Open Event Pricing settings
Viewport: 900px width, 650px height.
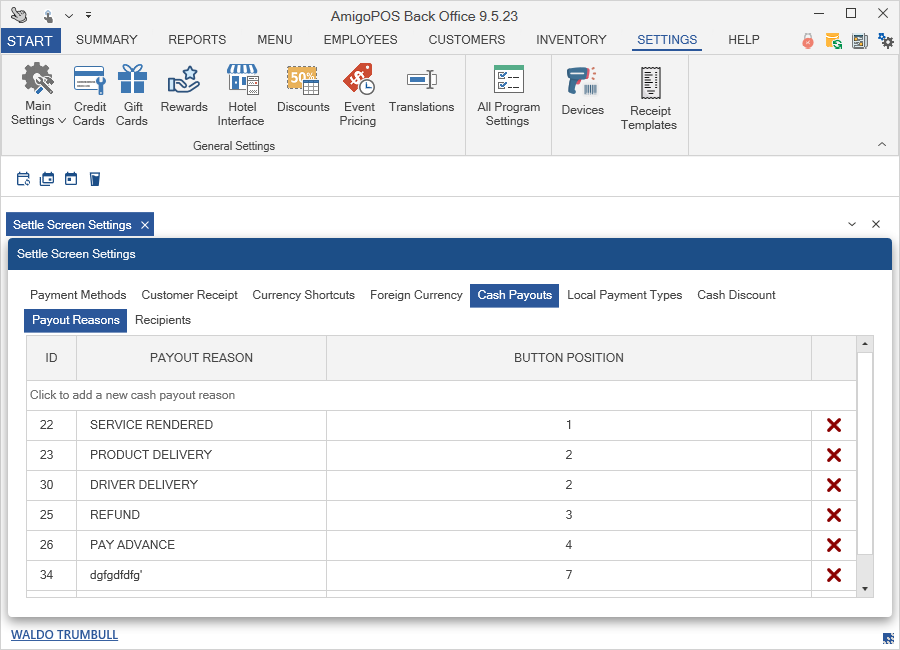click(357, 95)
